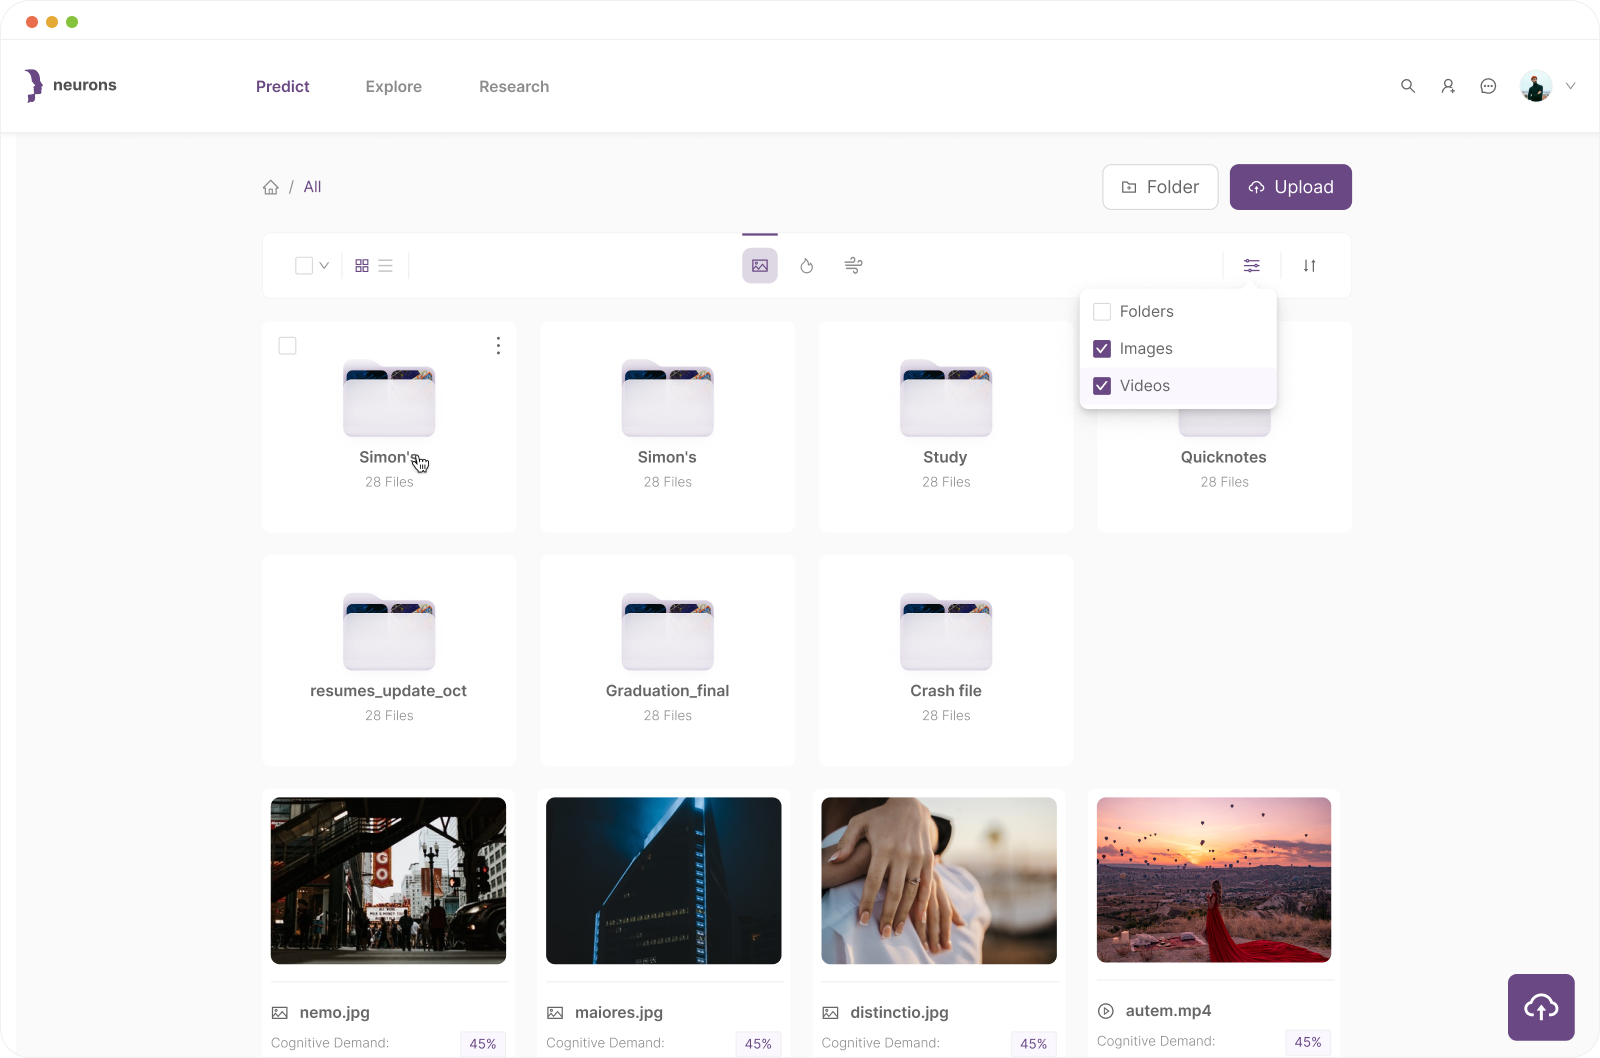Open the autem.mp4 sunset thumbnail

(1214, 880)
